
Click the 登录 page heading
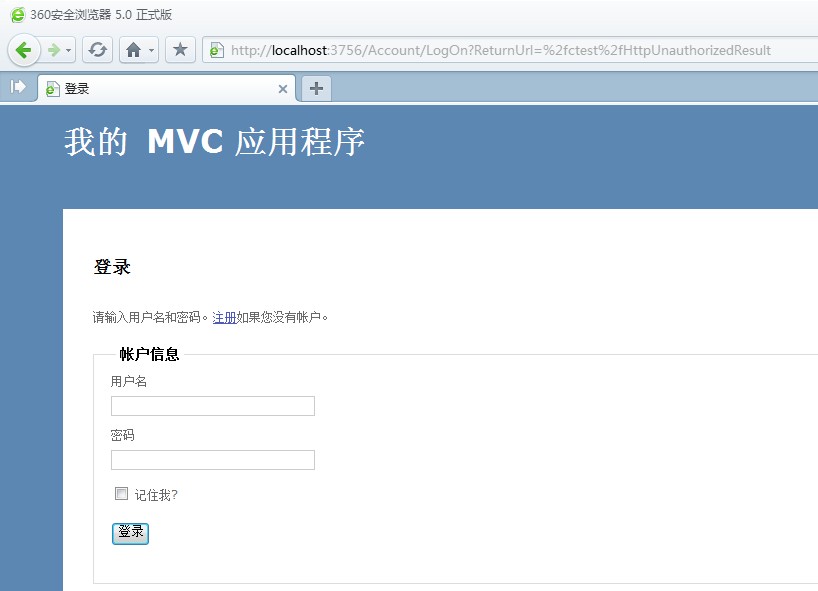click(x=112, y=267)
